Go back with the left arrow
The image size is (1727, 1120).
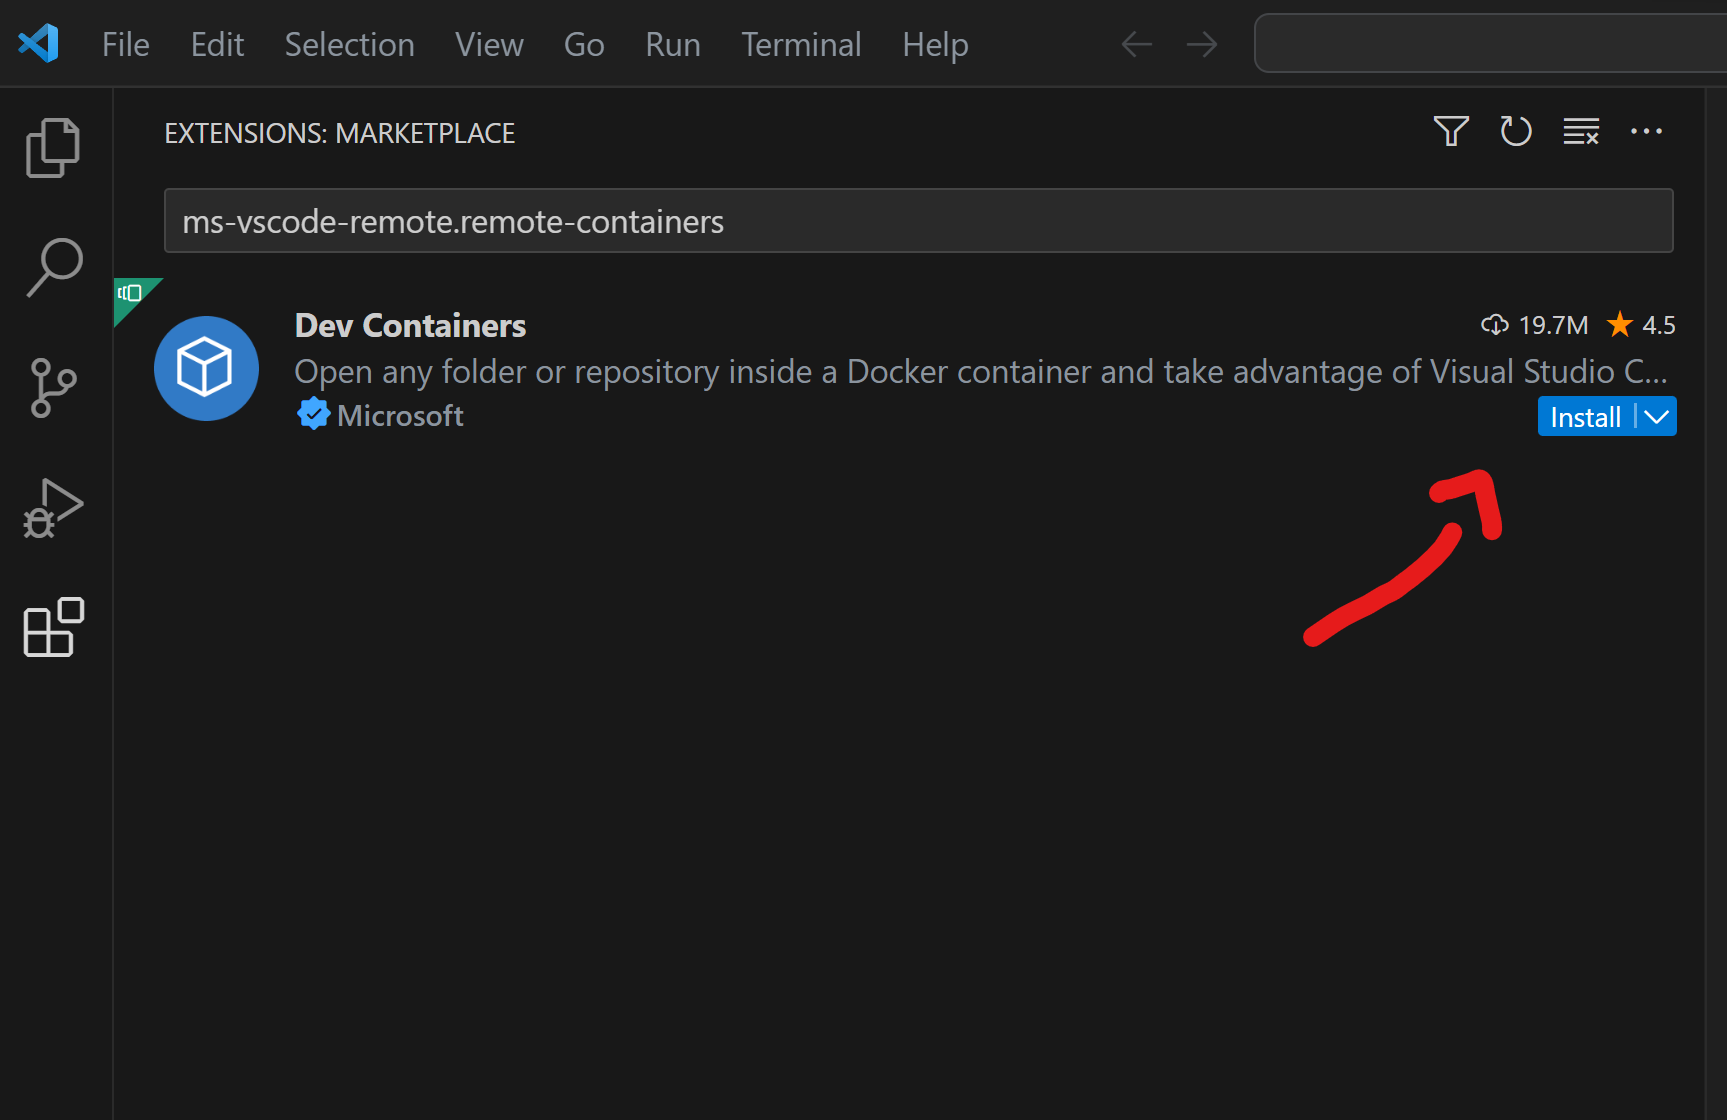(1137, 44)
